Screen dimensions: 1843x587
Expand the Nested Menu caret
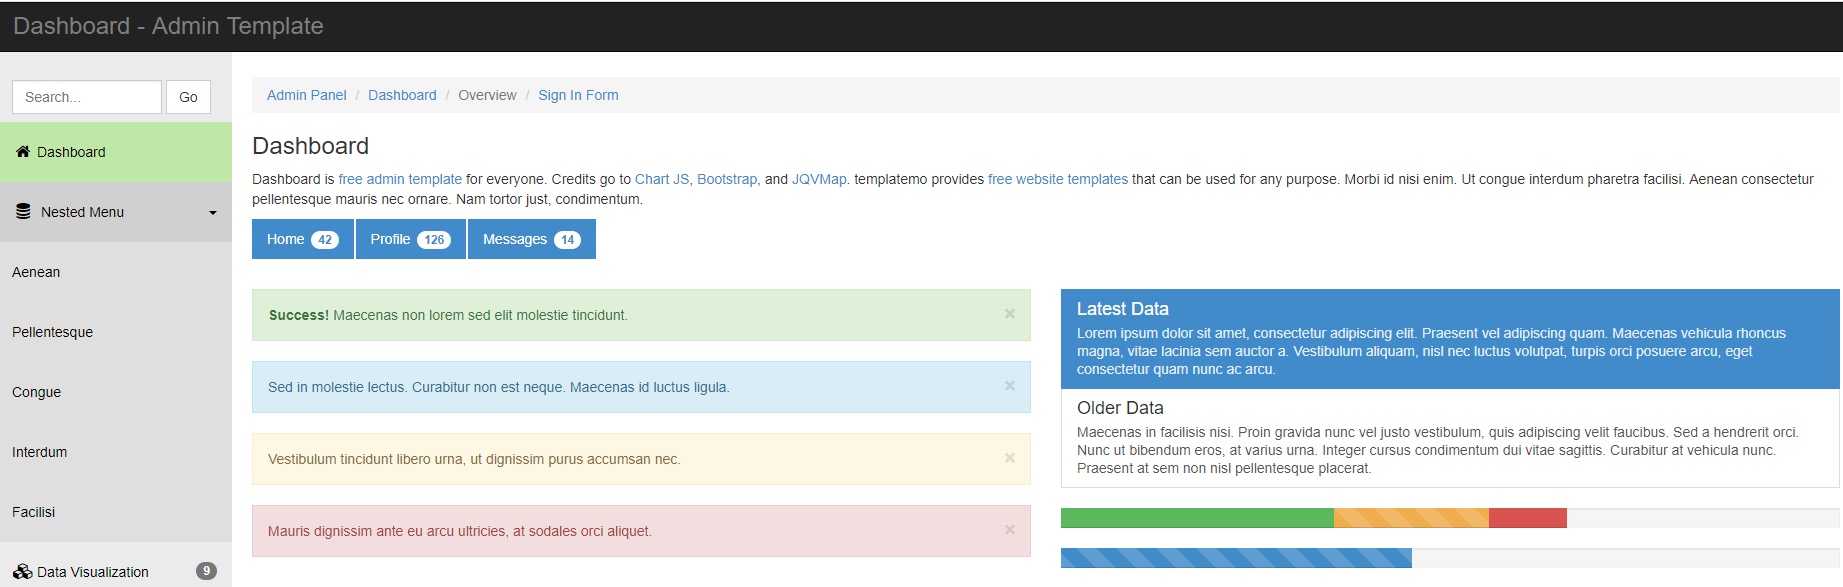[212, 213]
